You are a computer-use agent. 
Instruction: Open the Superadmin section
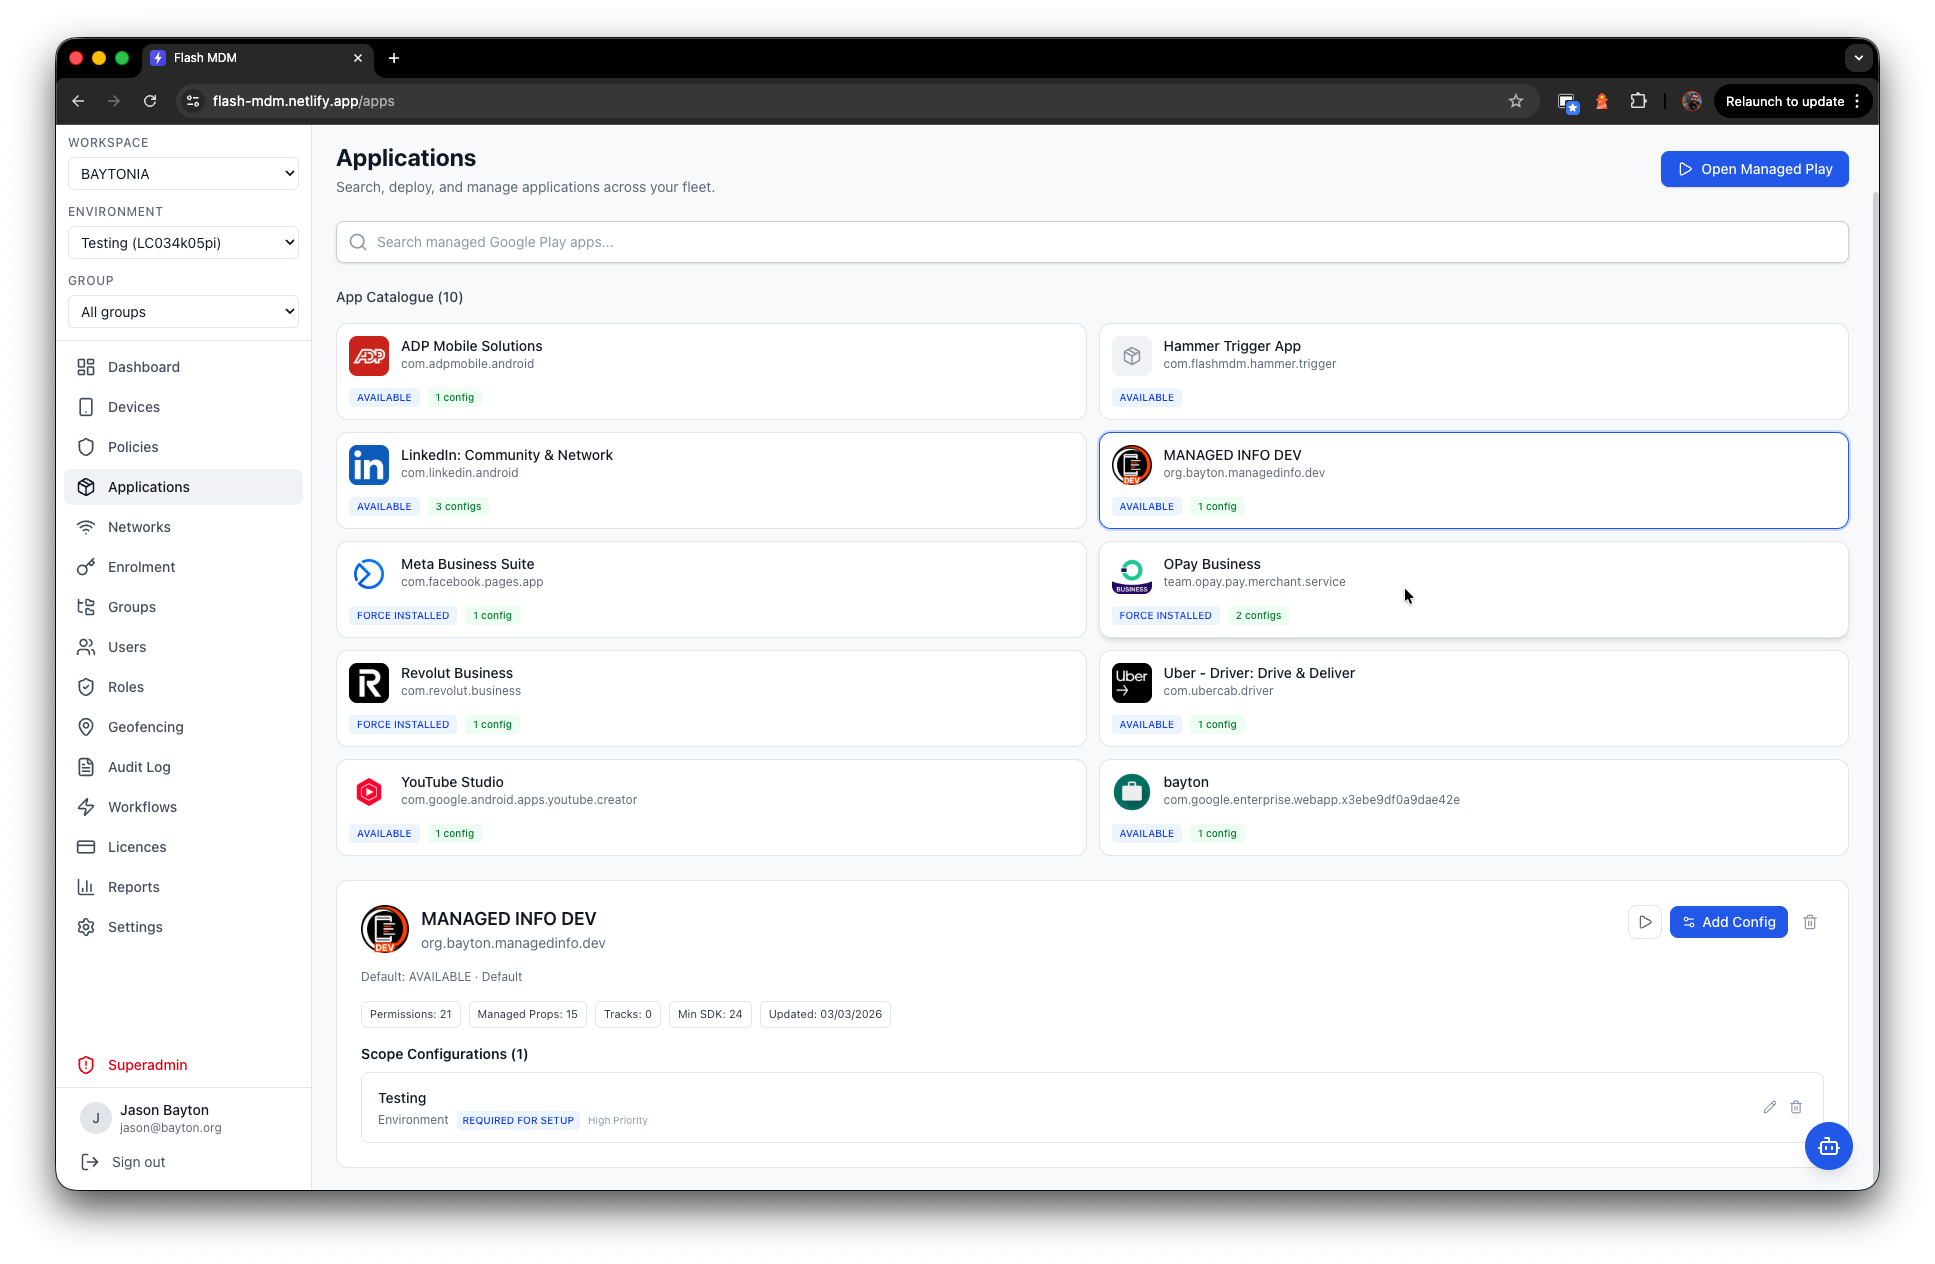[147, 1065]
